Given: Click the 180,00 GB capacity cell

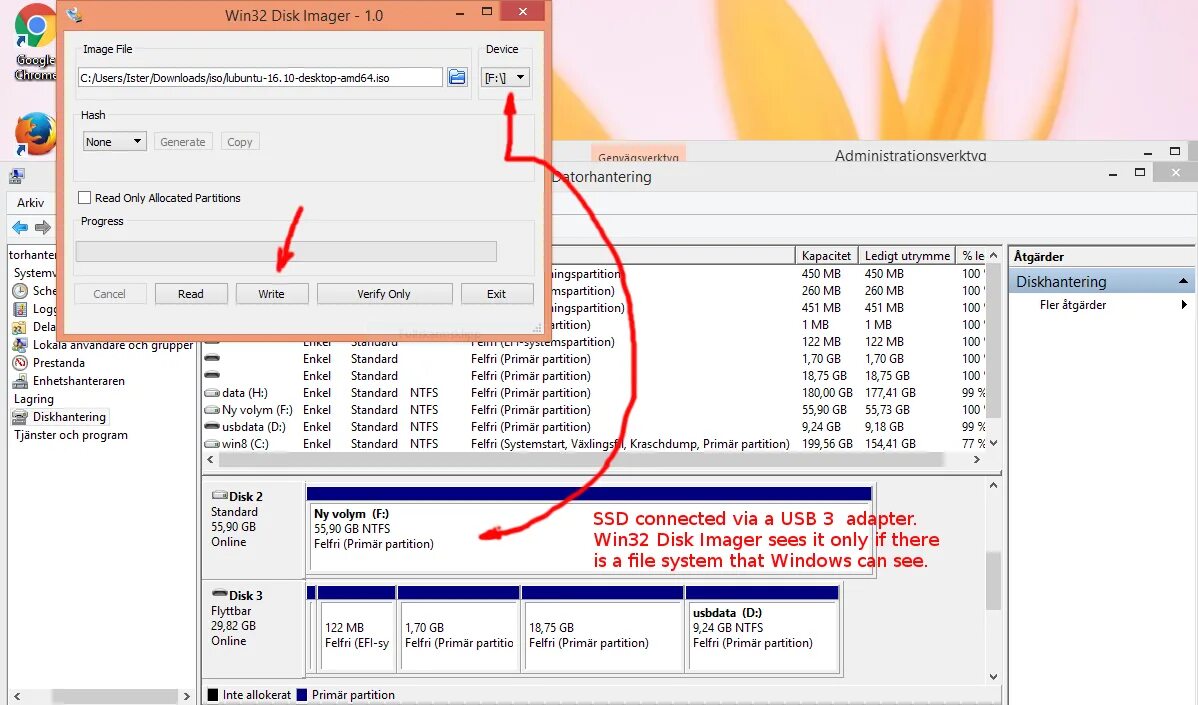Looking at the screenshot, I should click(x=827, y=393).
